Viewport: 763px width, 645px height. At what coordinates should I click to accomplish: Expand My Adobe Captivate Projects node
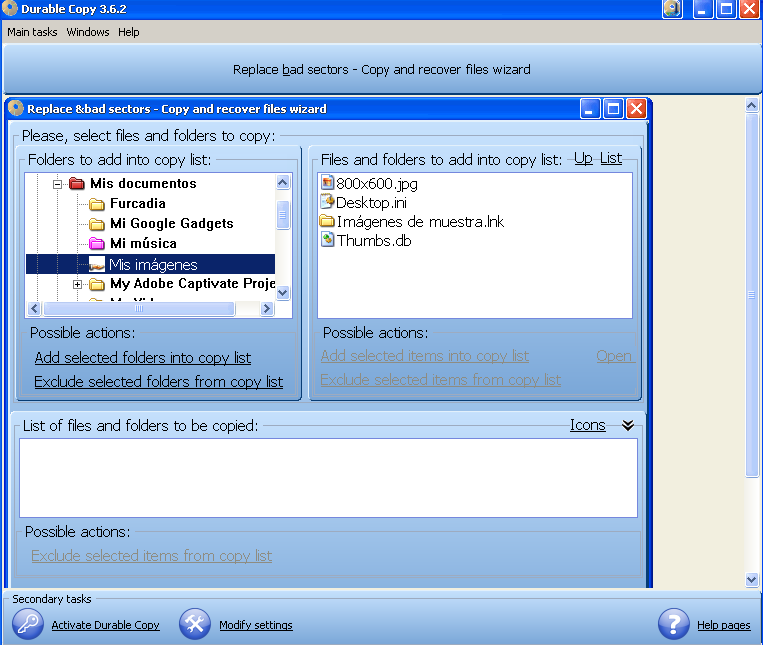pyautogui.click(x=77, y=284)
